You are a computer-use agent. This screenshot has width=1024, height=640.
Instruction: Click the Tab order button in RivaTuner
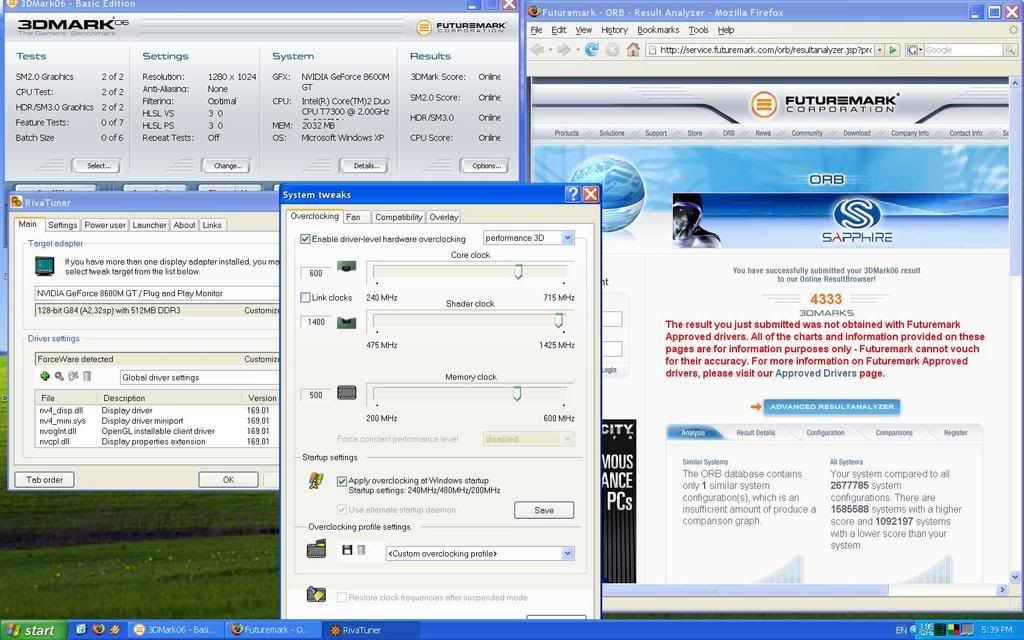44,479
